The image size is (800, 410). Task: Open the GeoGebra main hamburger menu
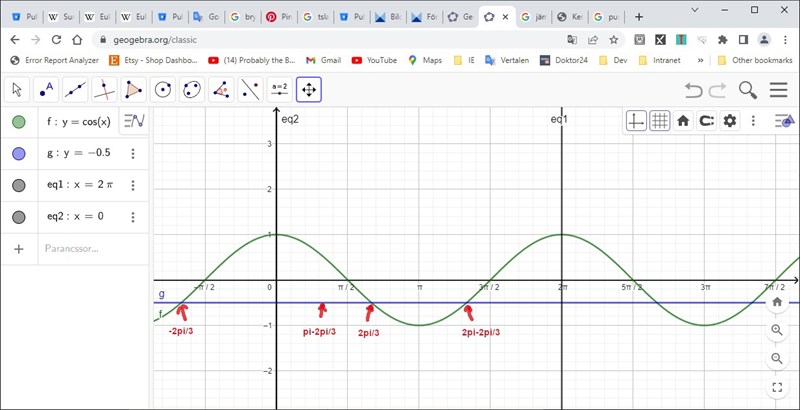point(779,91)
